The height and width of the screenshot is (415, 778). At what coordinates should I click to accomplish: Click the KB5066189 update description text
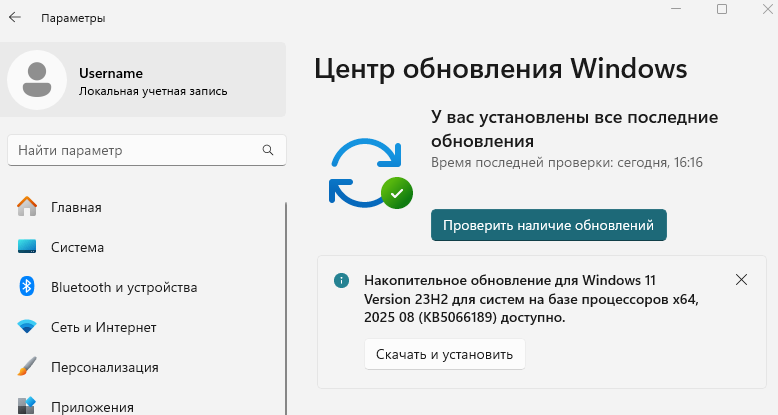[x=531, y=299]
